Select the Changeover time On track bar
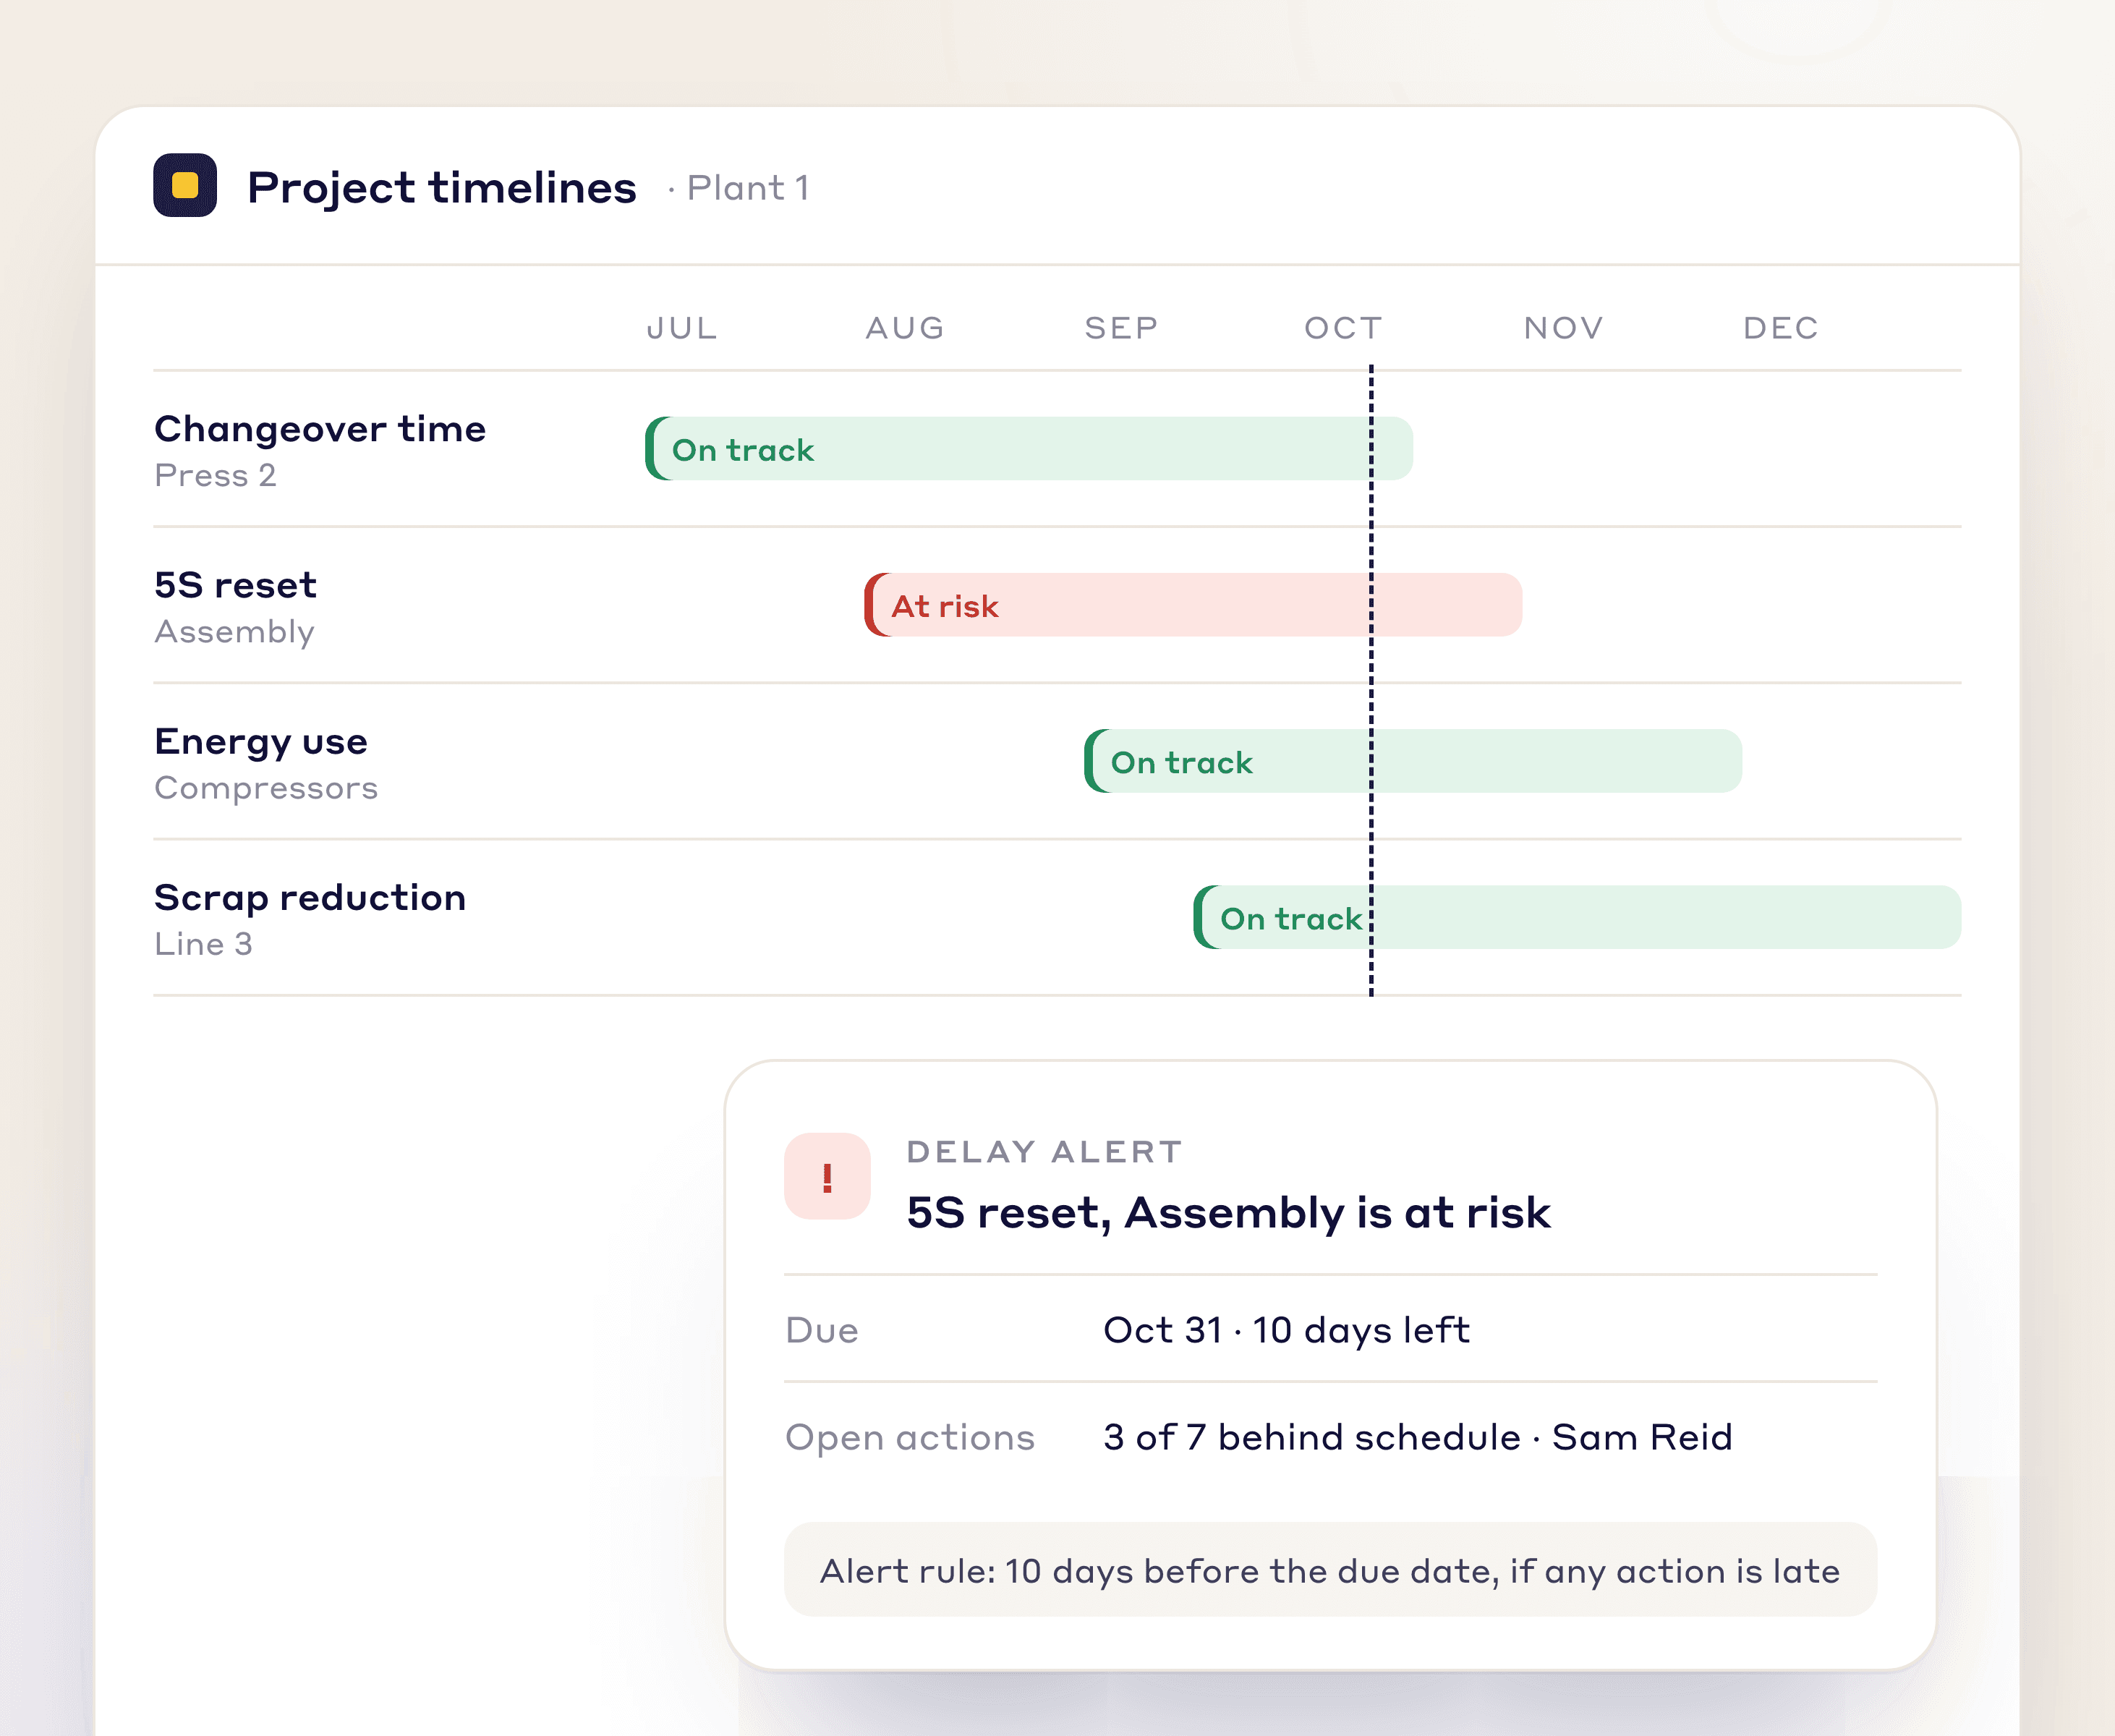Image resolution: width=2115 pixels, height=1736 pixels. click(1029, 449)
